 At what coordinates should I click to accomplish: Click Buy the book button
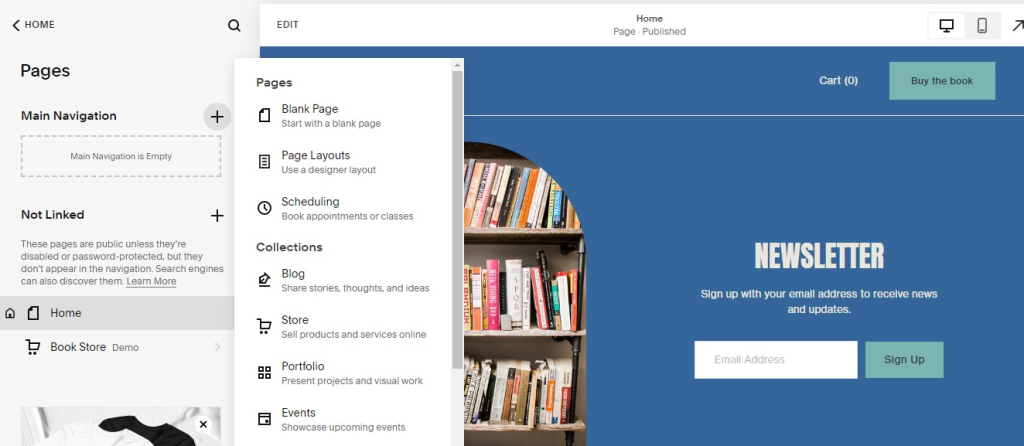[942, 81]
